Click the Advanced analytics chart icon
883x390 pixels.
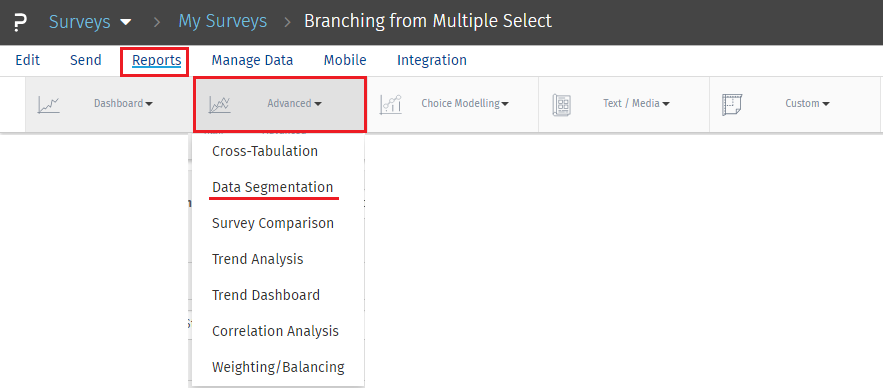click(219, 104)
